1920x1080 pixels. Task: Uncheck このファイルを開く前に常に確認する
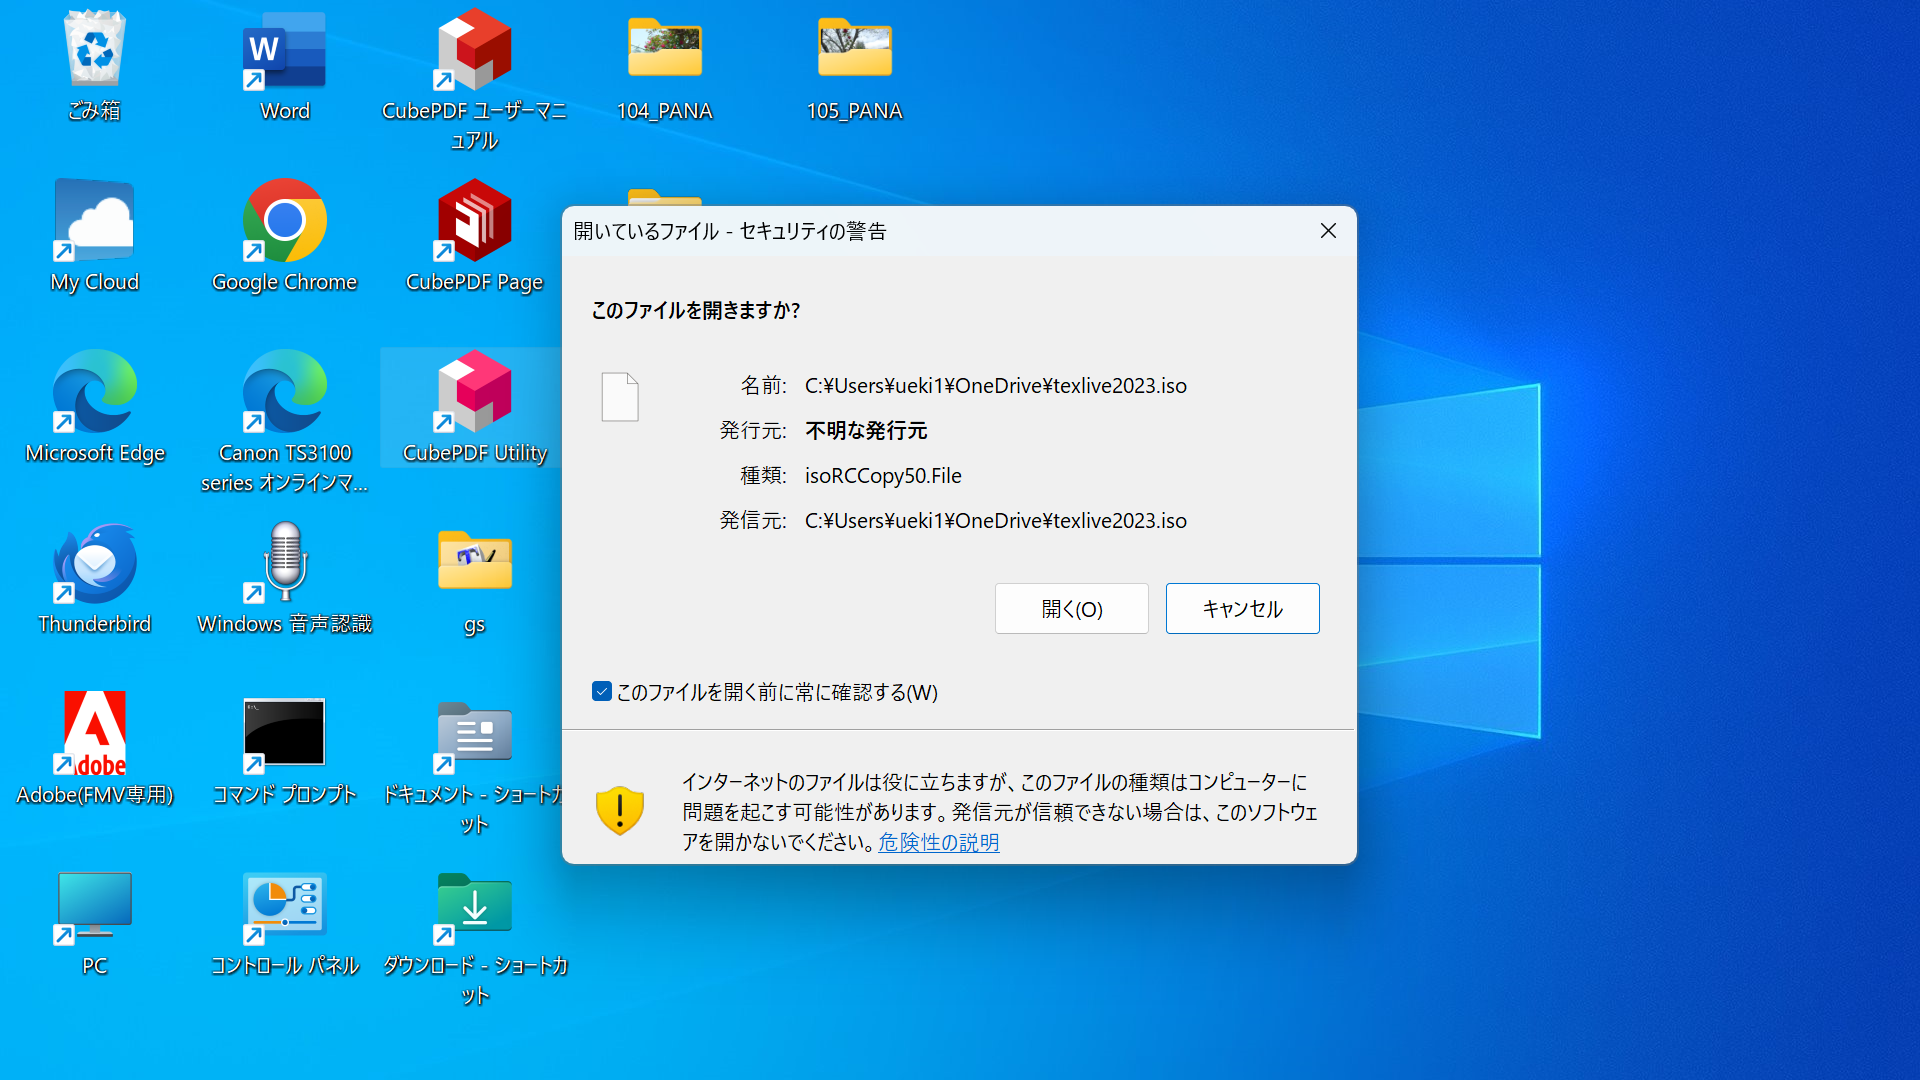601,691
